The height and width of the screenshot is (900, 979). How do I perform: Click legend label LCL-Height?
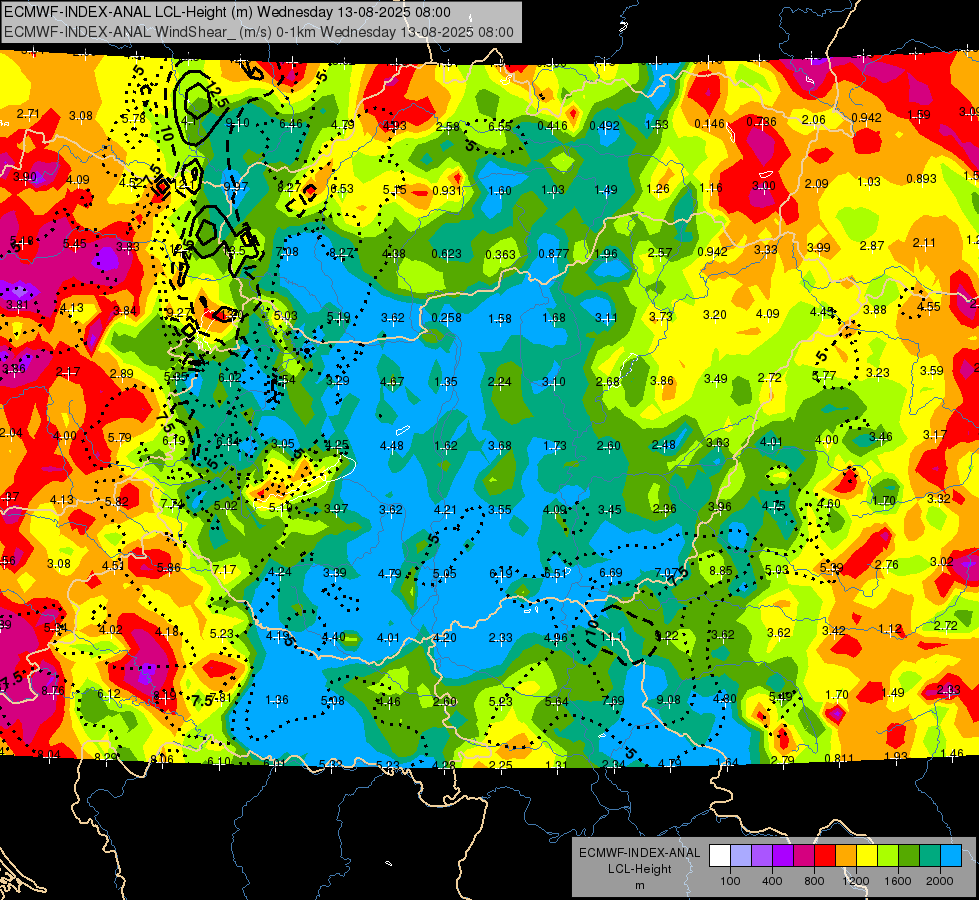pos(640,869)
